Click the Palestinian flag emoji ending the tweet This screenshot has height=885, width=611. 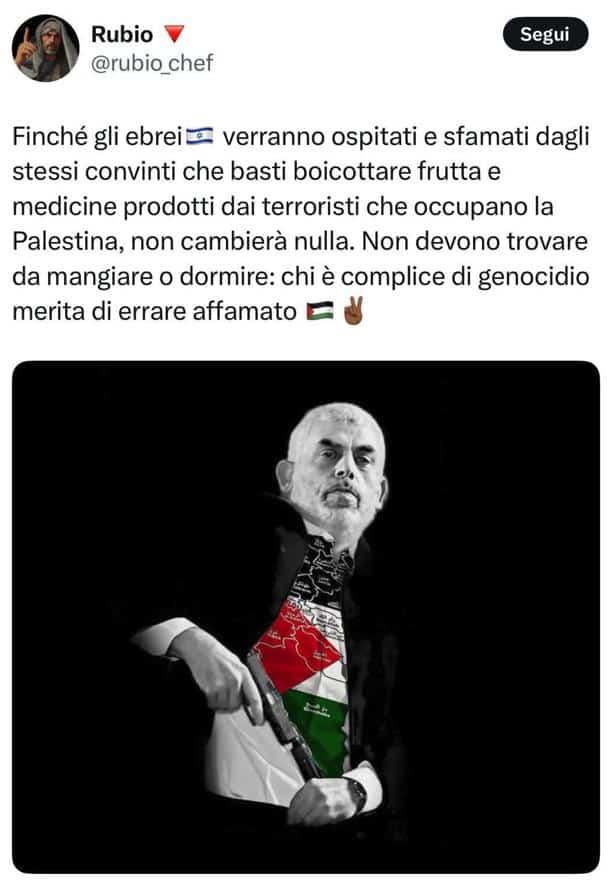pos(320,312)
